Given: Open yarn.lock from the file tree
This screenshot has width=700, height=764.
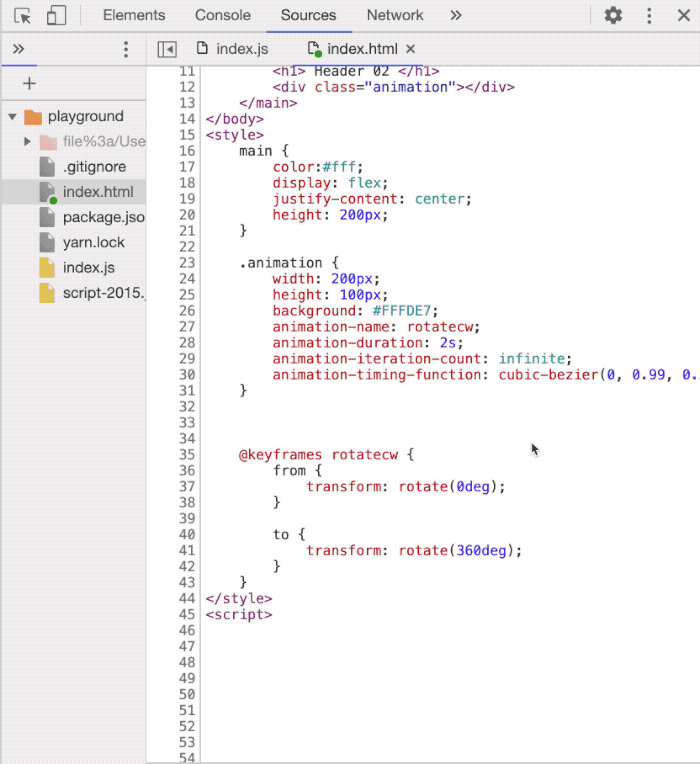Looking at the screenshot, I should 94,242.
